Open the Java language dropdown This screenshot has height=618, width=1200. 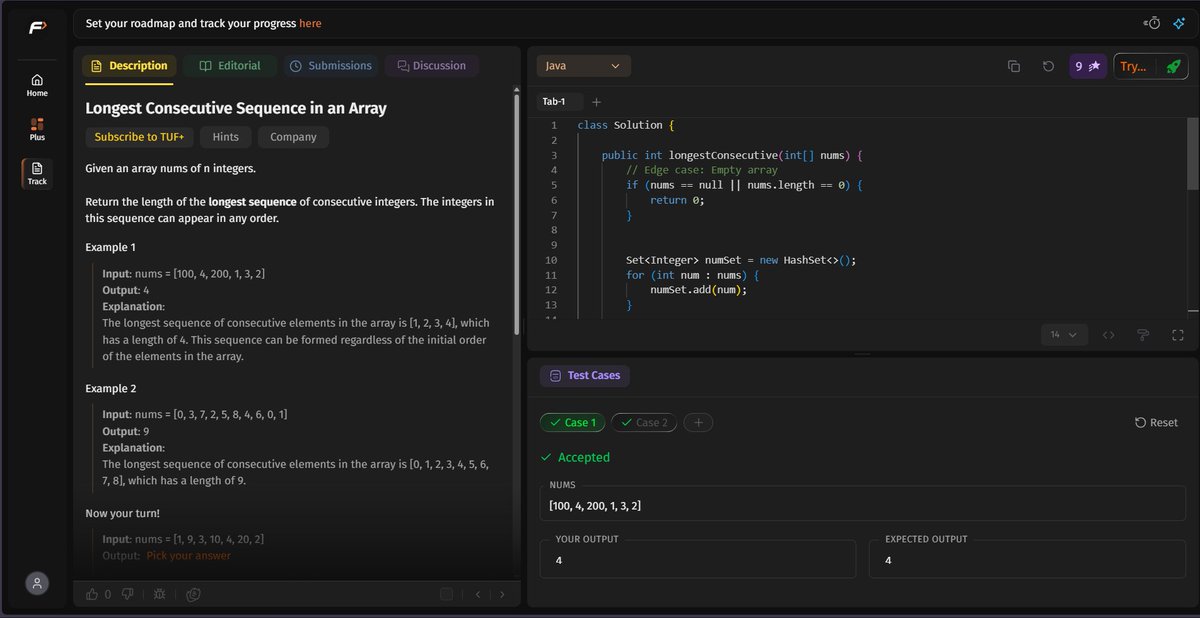[584, 66]
